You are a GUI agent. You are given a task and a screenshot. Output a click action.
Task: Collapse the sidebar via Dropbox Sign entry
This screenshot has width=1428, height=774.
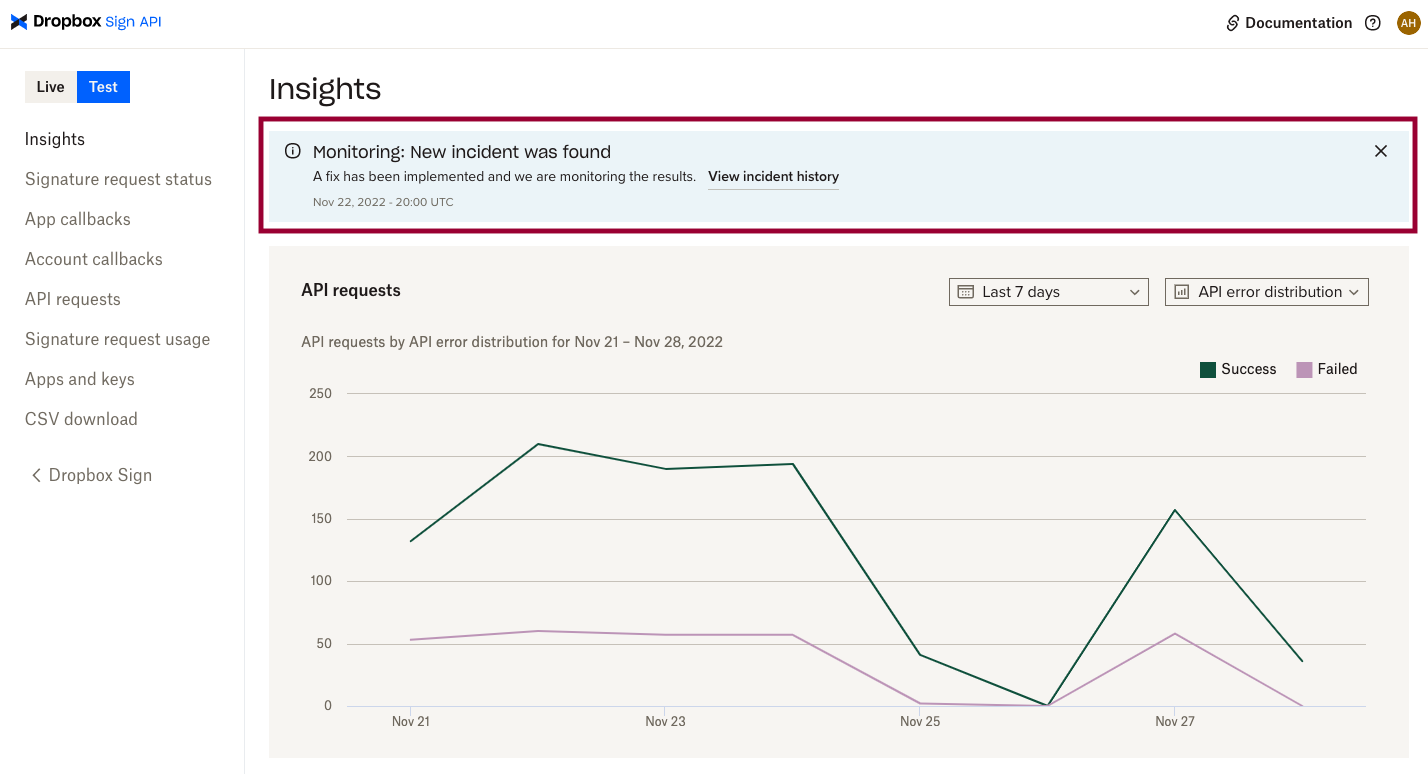(x=98, y=475)
